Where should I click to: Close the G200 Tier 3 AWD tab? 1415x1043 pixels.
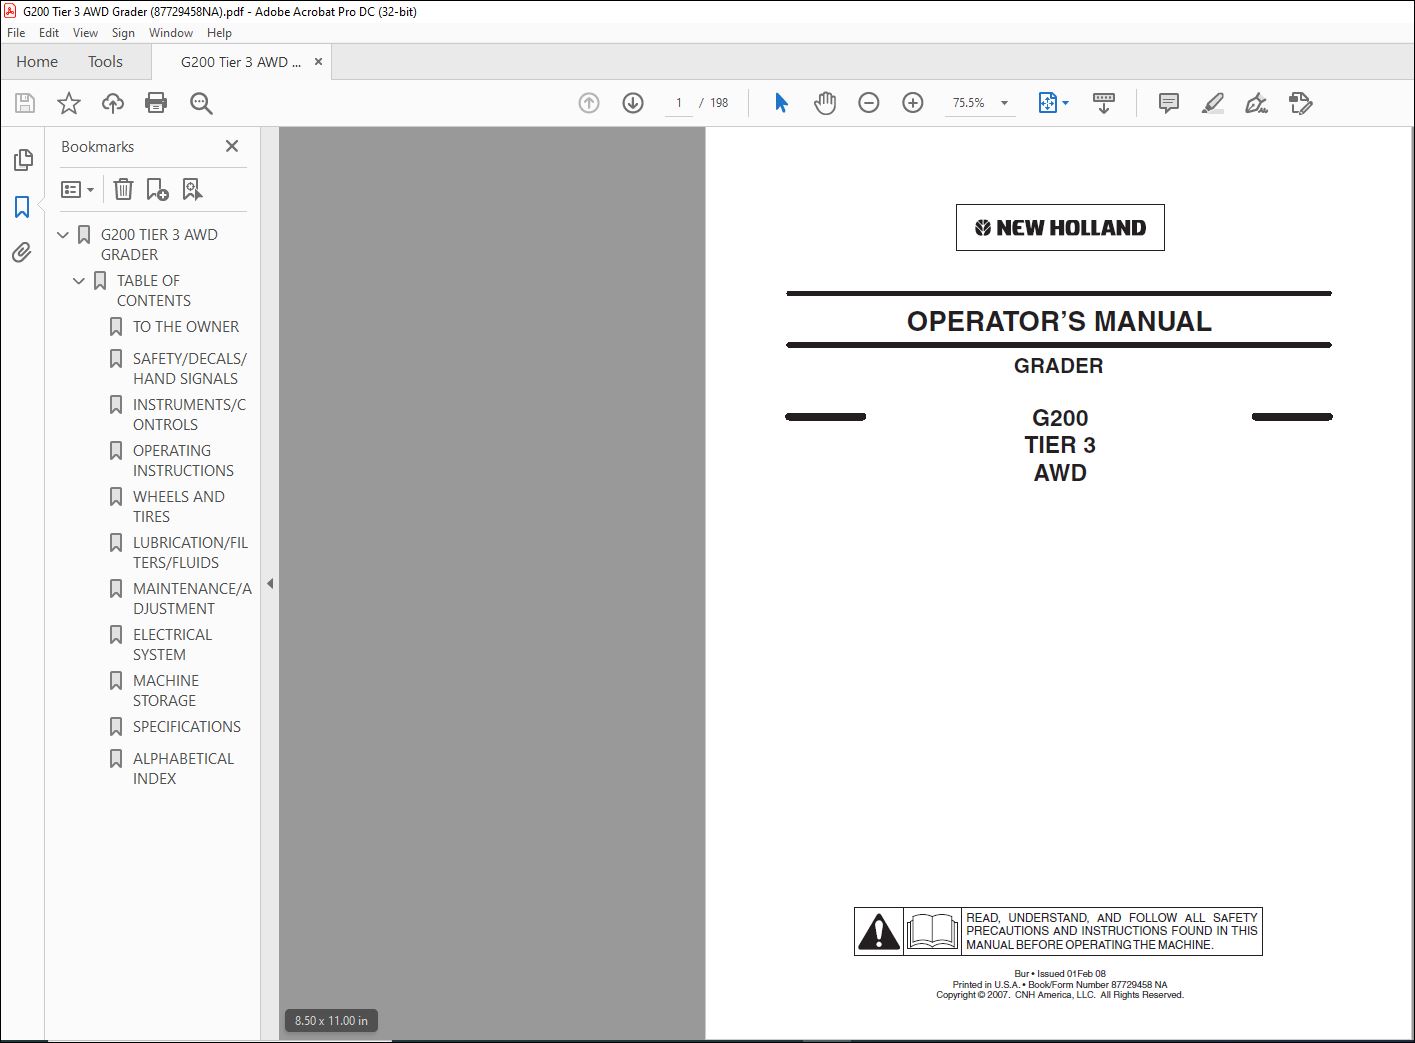[318, 62]
